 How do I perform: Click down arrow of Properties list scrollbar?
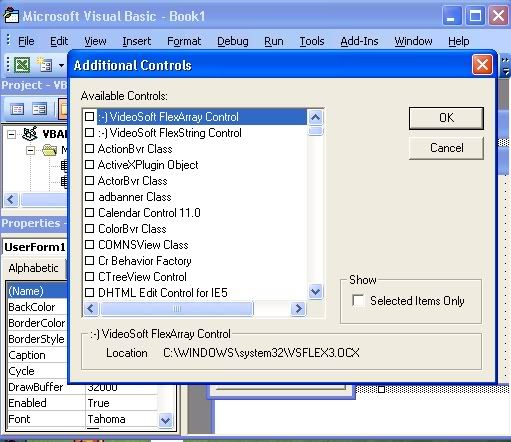166,420
